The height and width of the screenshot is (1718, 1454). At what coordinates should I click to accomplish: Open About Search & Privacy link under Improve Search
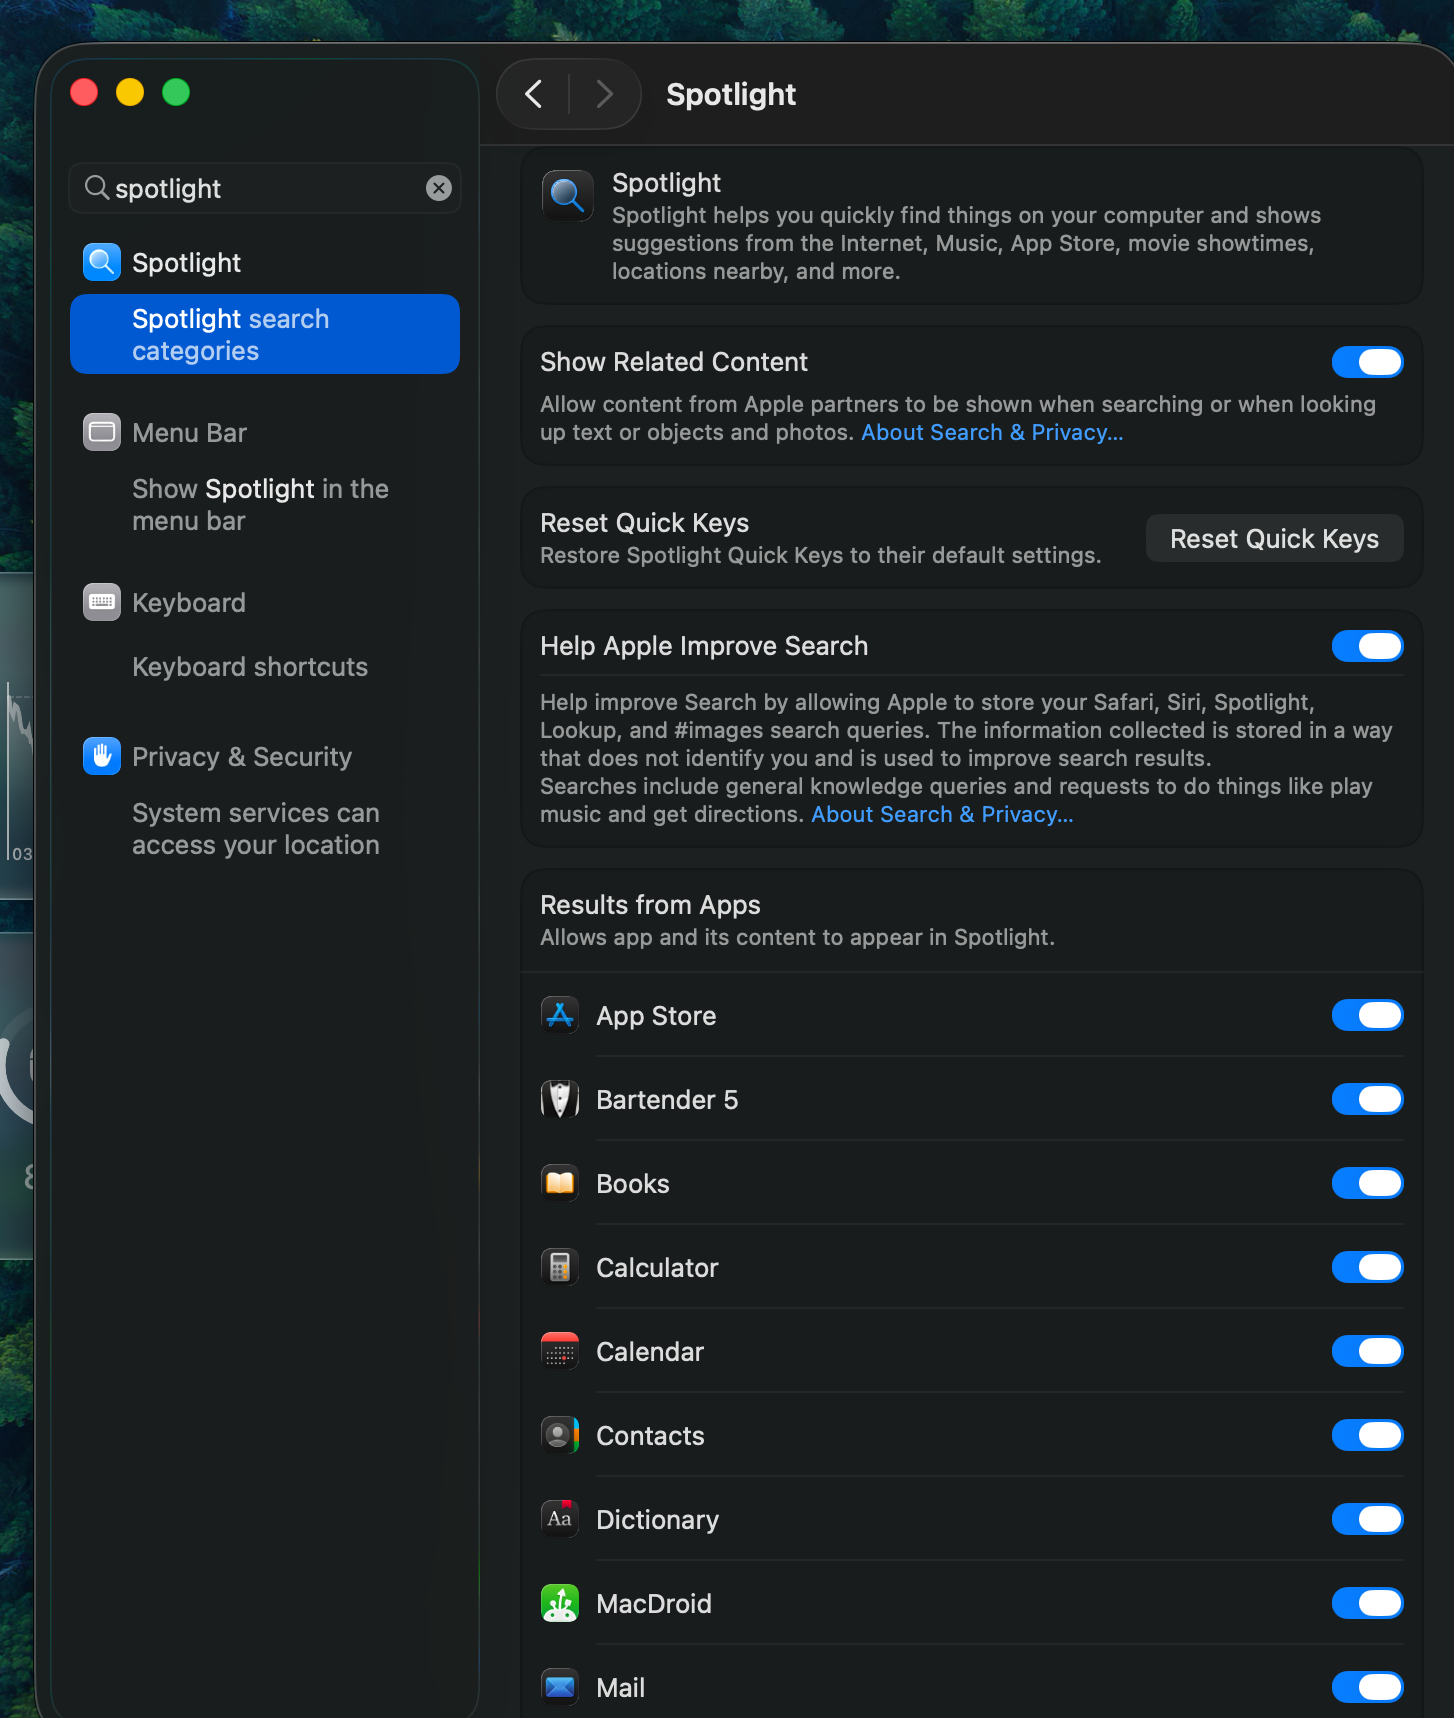pyautogui.click(x=942, y=814)
